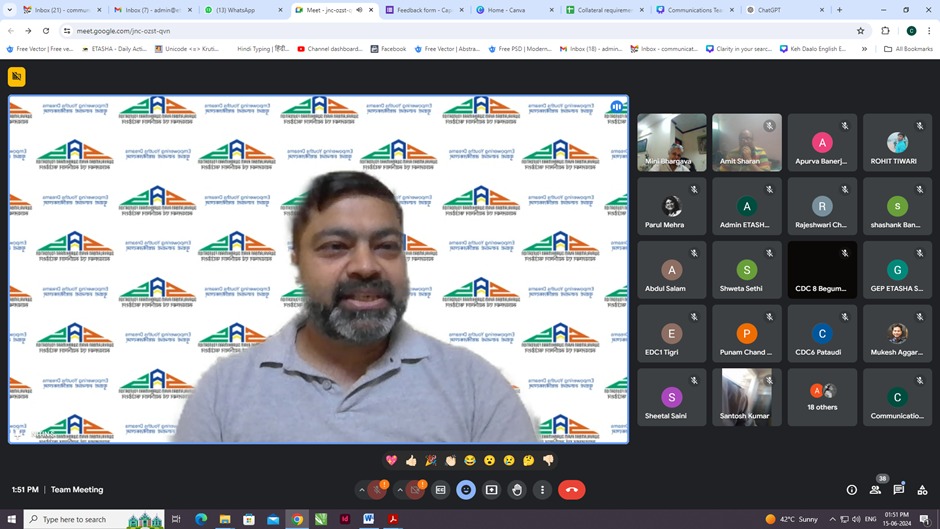
Task: Open the Windows notification center
Action: pos(925,519)
